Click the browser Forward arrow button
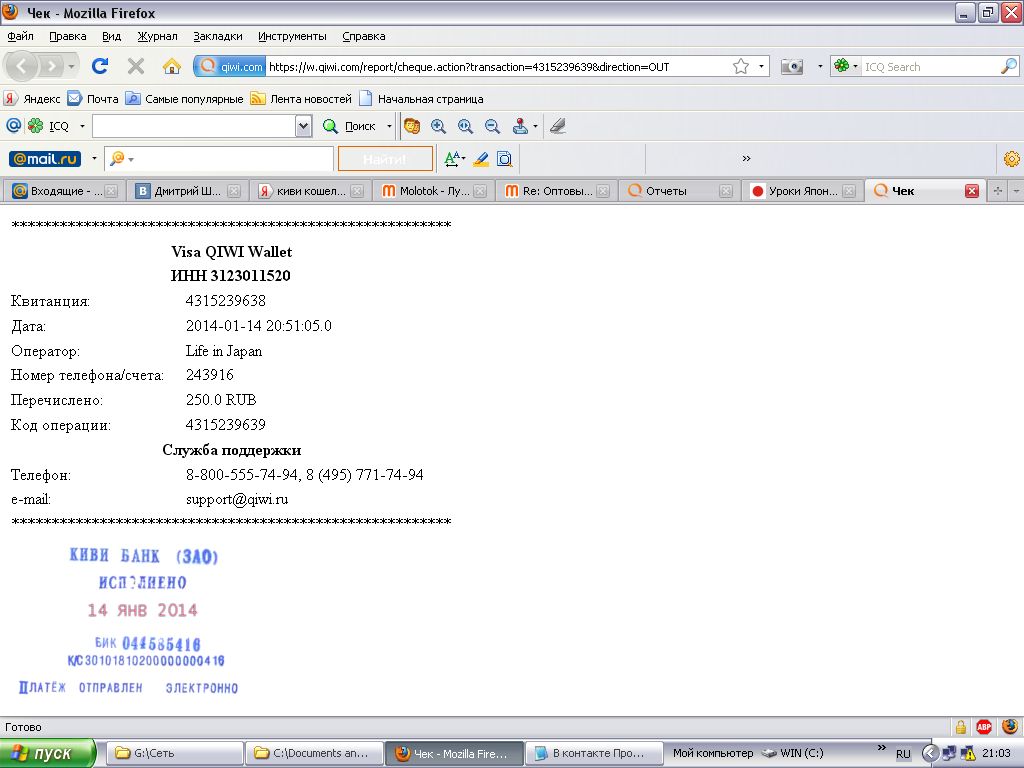 [x=50, y=66]
